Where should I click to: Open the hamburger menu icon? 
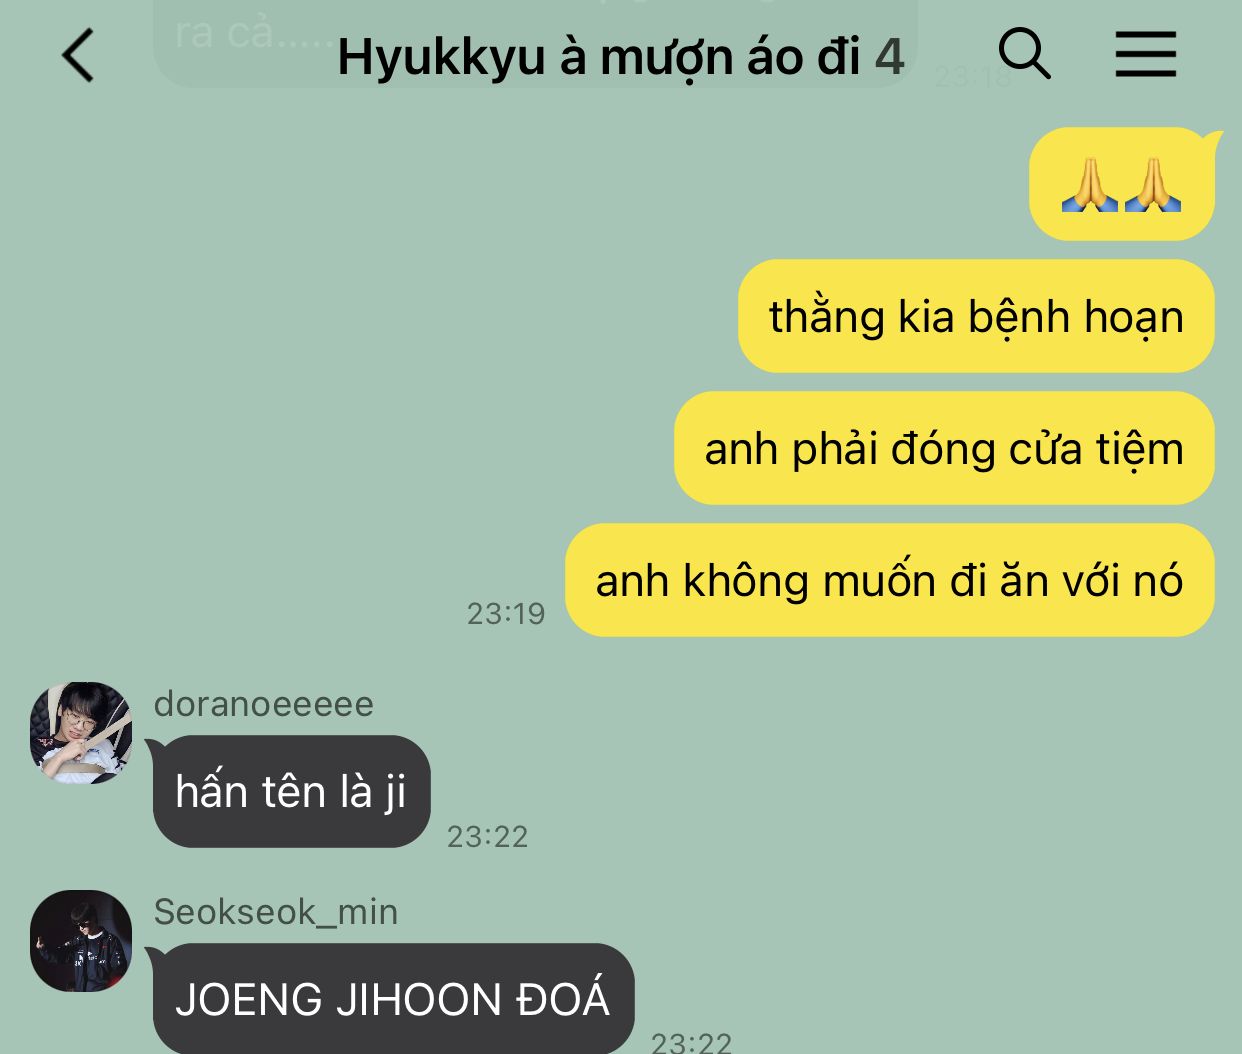(x=1146, y=54)
